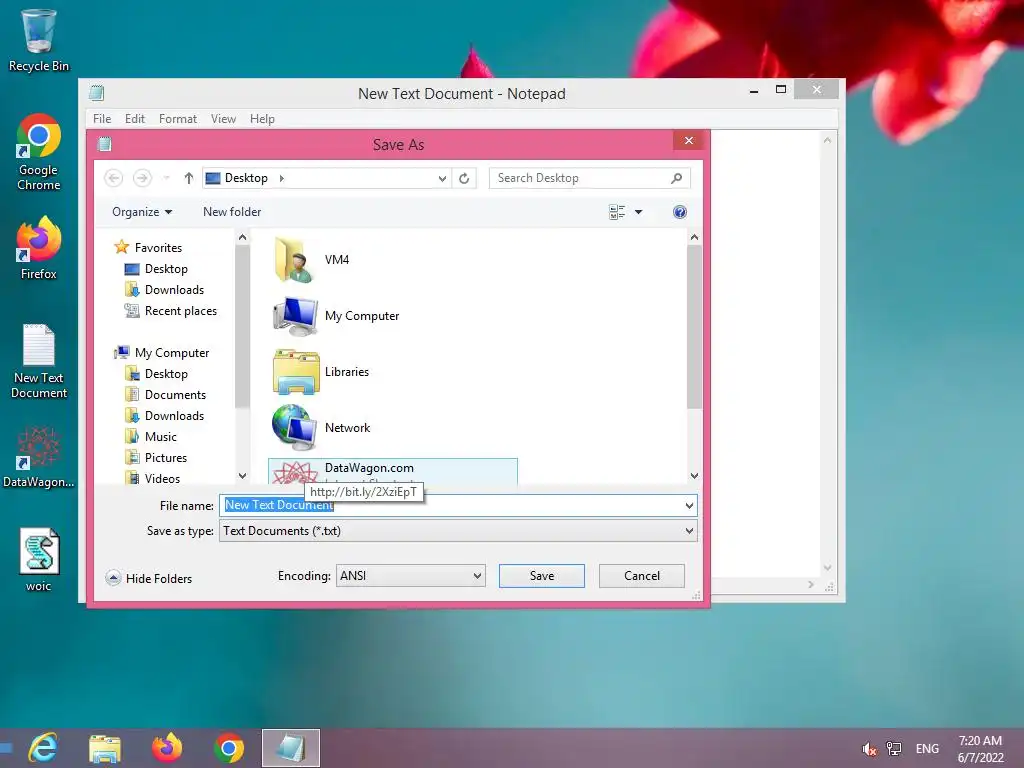Select Downloads under My Computer

164,415
